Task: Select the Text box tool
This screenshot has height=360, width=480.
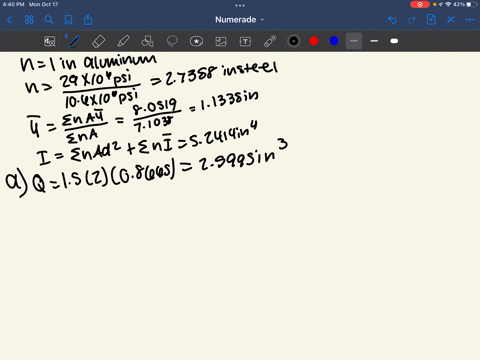Action: (x=245, y=41)
